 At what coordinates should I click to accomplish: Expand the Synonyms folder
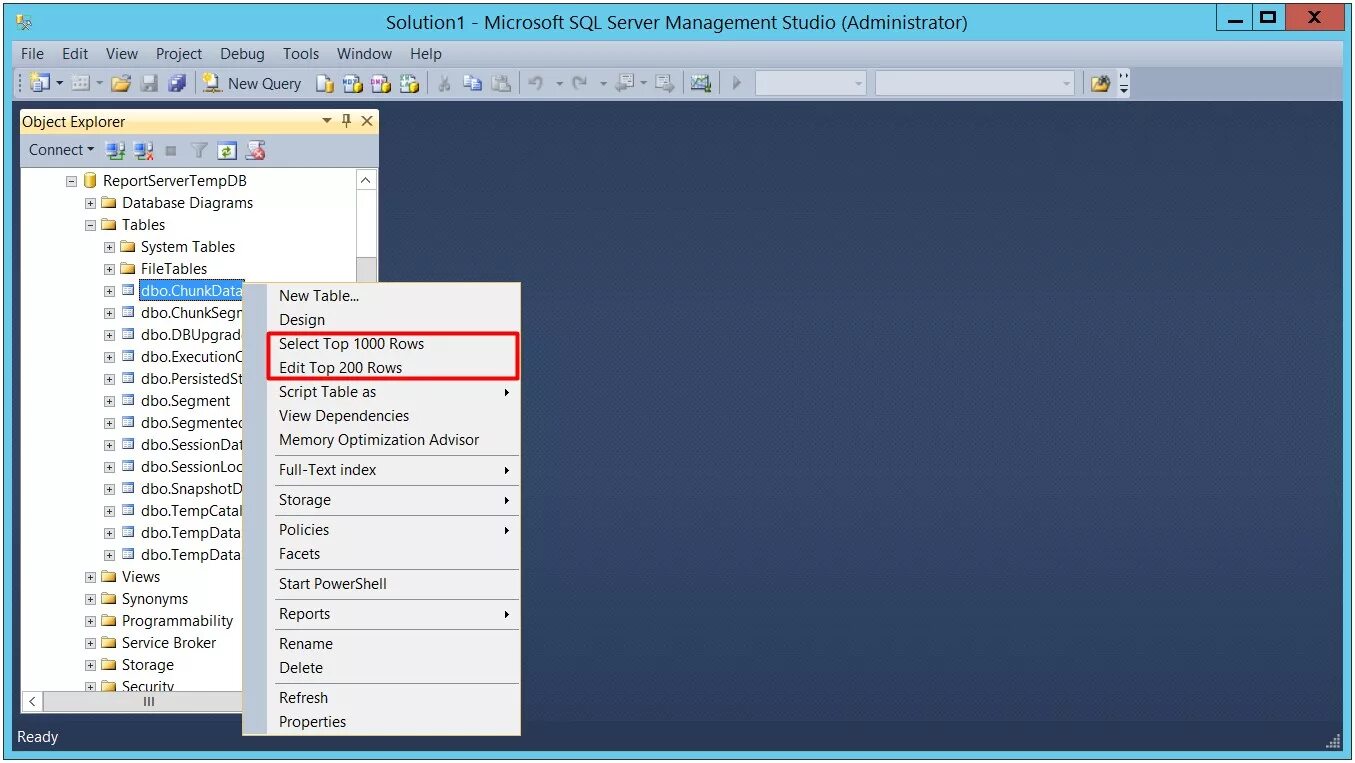[90, 599]
